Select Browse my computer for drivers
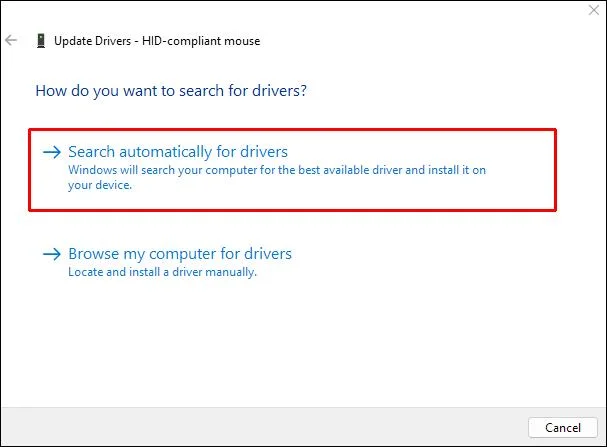Image resolution: width=607 pixels, height=447 pixels. (x=180, y=254)
